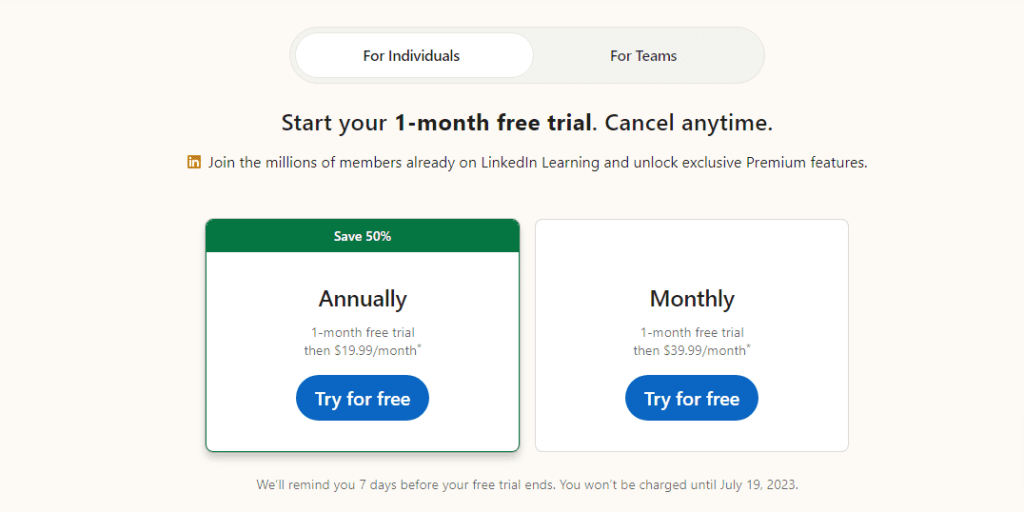Click the LinkedIn 'in' logo icon
The height and width of the screenshot is (512, 1024).
tap(194, 163)
